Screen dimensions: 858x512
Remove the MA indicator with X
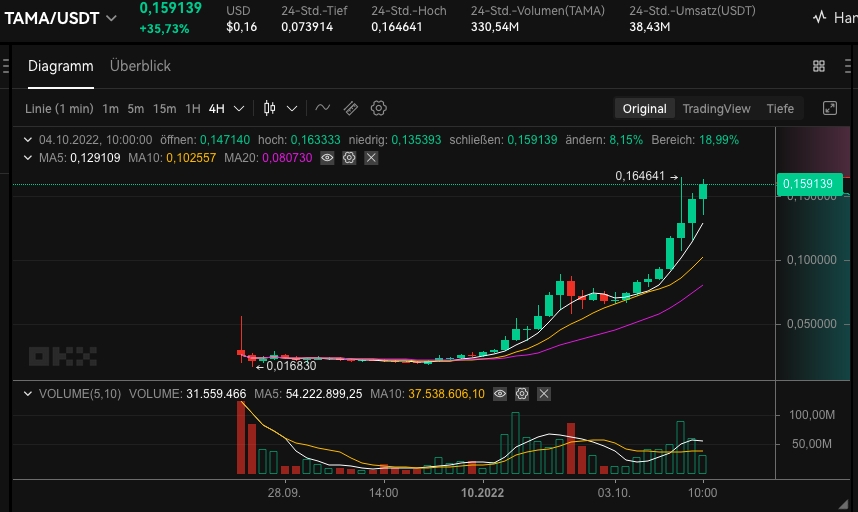coord(371,158)
